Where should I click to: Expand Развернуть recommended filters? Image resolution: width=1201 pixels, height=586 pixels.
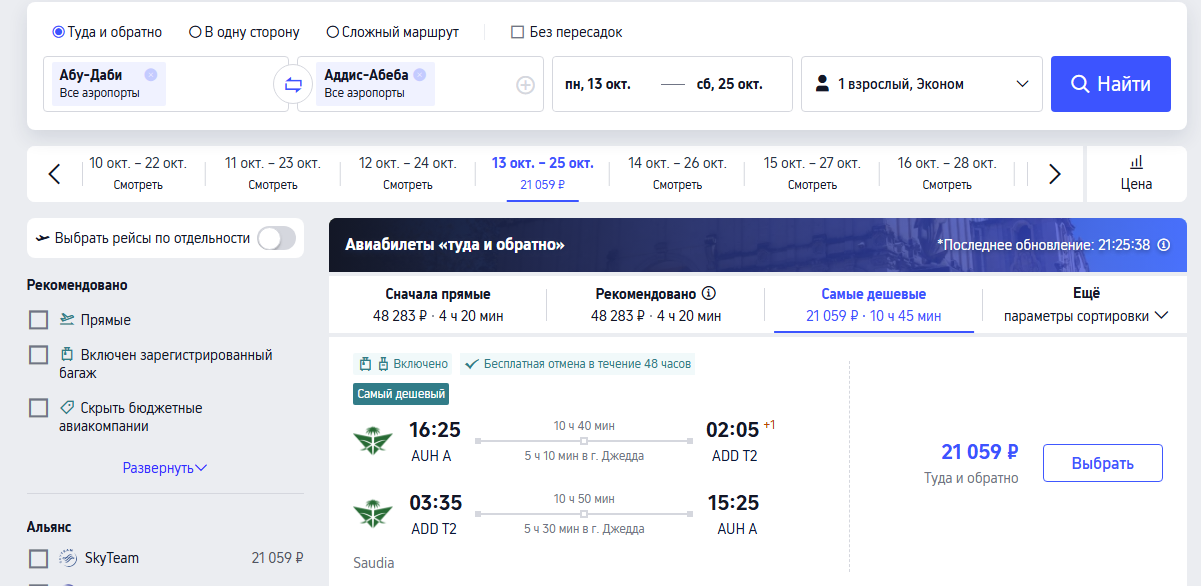[x=165, y=468]
